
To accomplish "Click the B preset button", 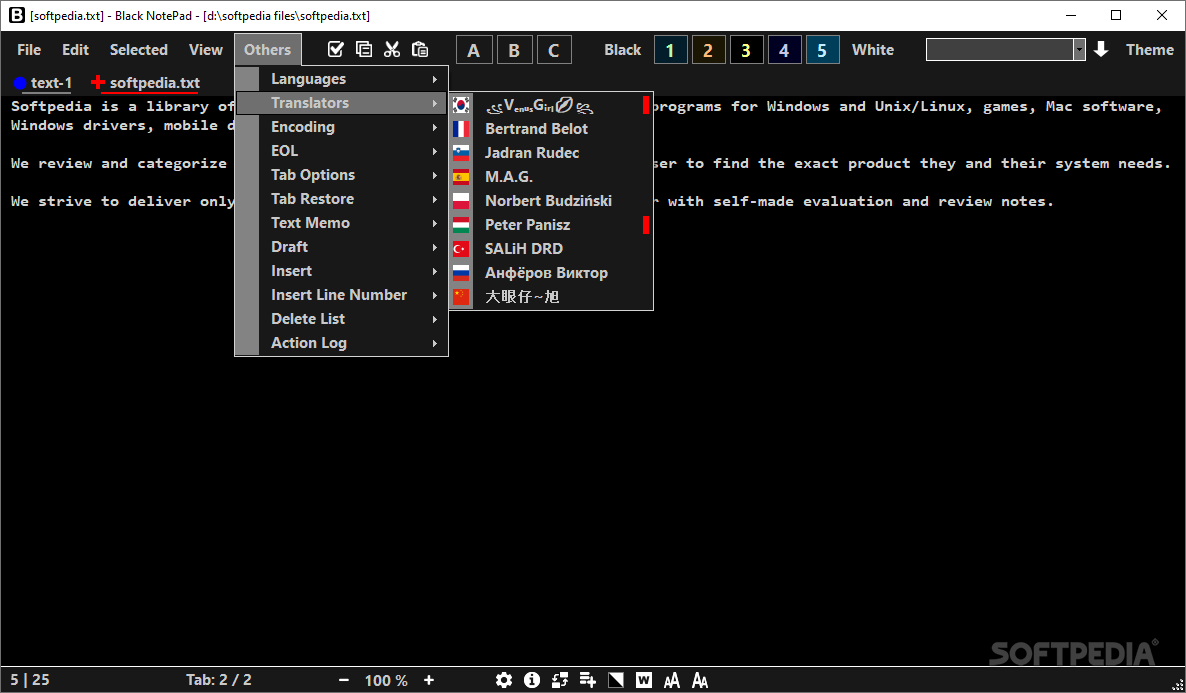I will [x=514, y=50].
